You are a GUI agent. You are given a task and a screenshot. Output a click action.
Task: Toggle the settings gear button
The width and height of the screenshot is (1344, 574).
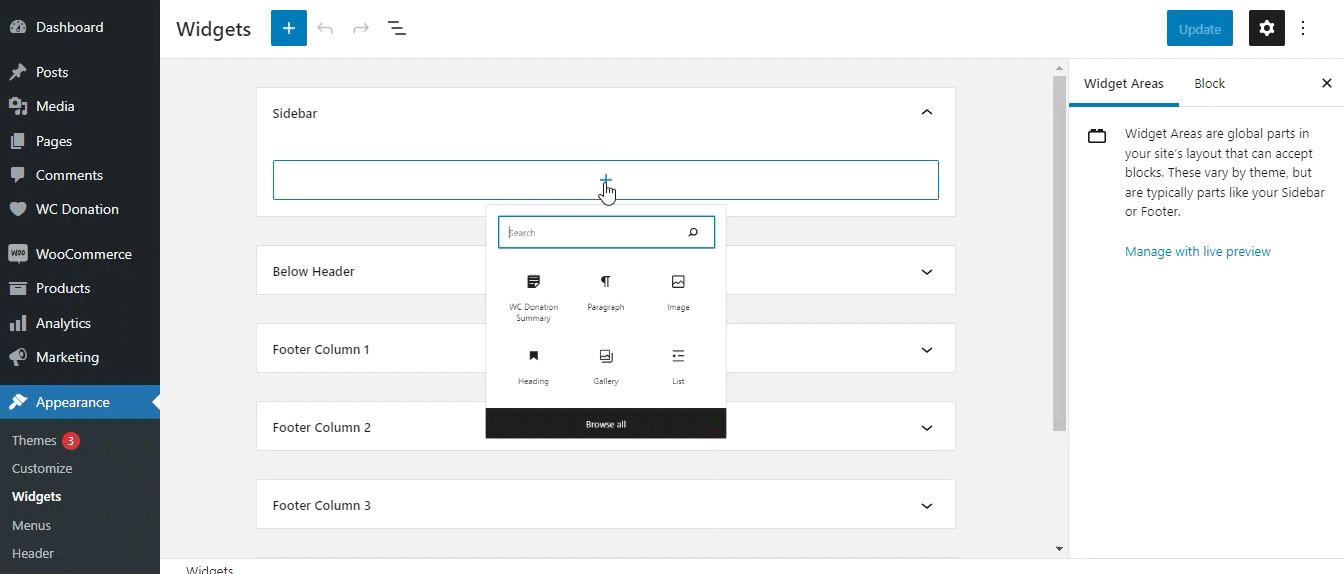(x=1267, y=28)
